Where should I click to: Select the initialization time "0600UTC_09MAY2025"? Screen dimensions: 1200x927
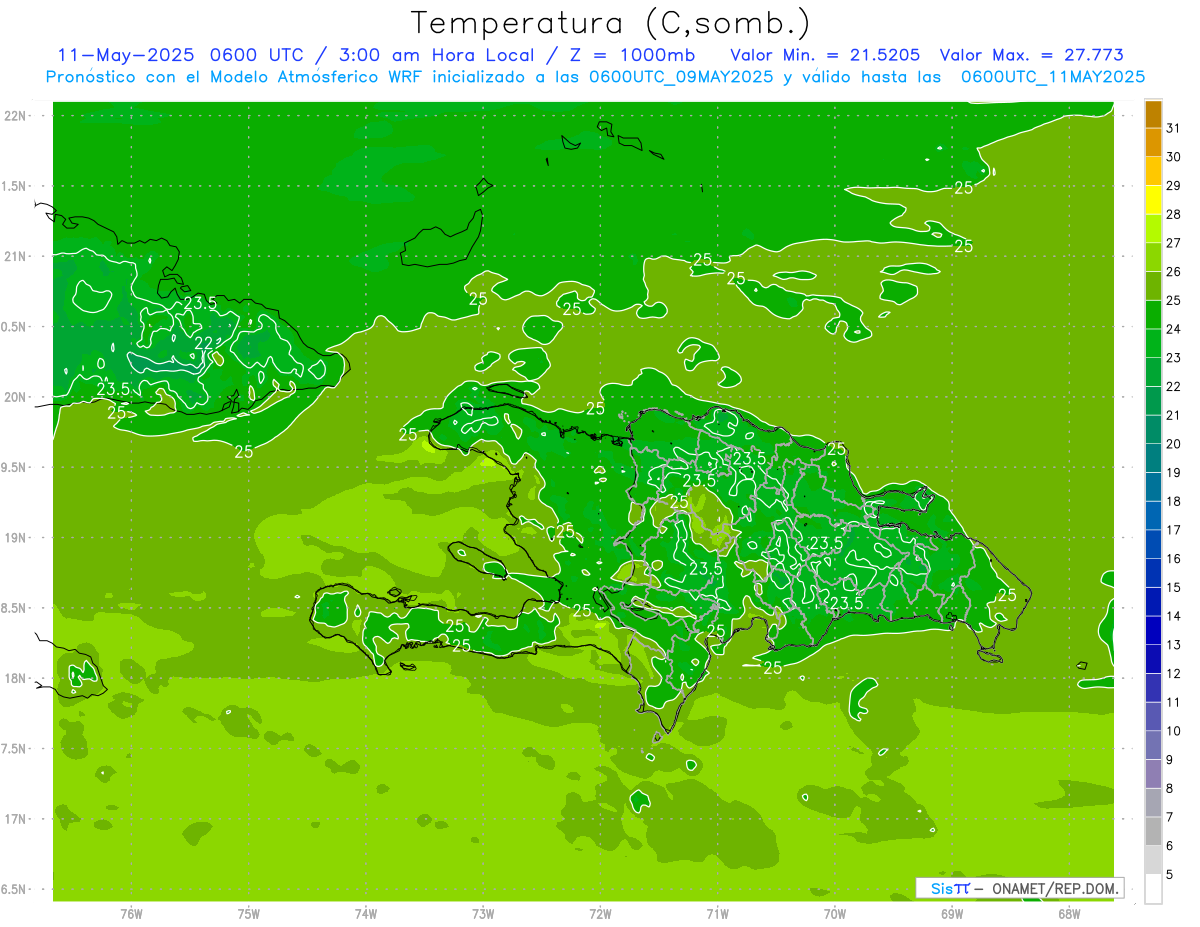pyautogui.click(x=681, y=77)
